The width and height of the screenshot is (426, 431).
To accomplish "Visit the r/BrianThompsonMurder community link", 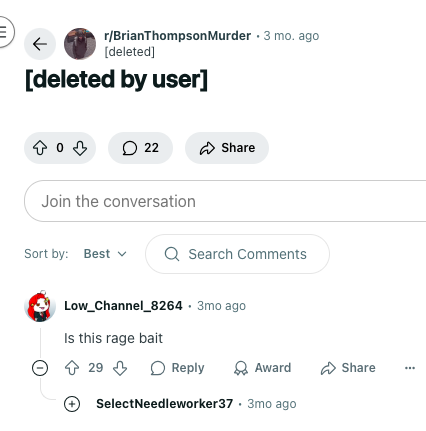I will click(x=177, y=36).
